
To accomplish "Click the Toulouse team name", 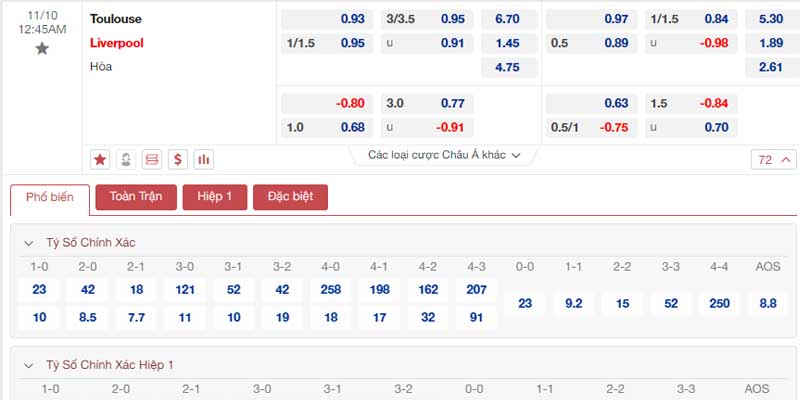I will [x=116, y=19].
